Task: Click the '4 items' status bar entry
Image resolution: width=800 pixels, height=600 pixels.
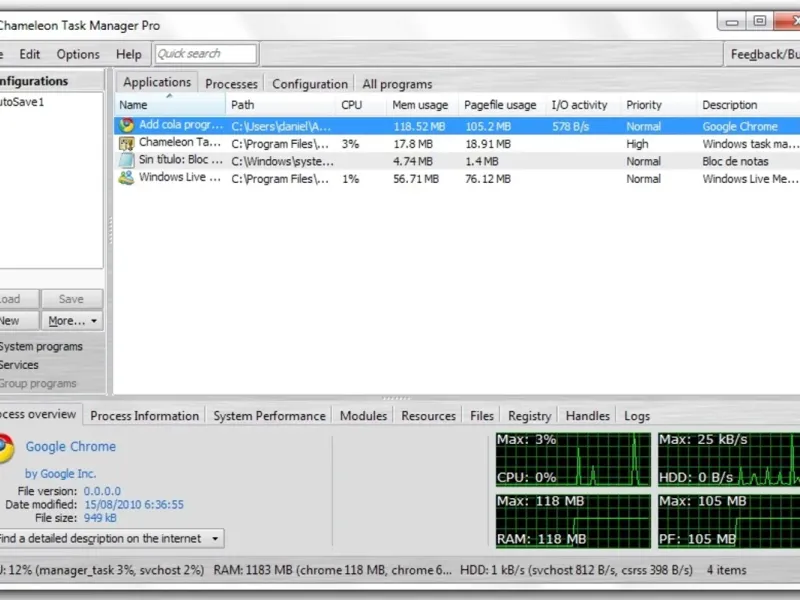Action: pyautogui.click(x=726, y=570)
